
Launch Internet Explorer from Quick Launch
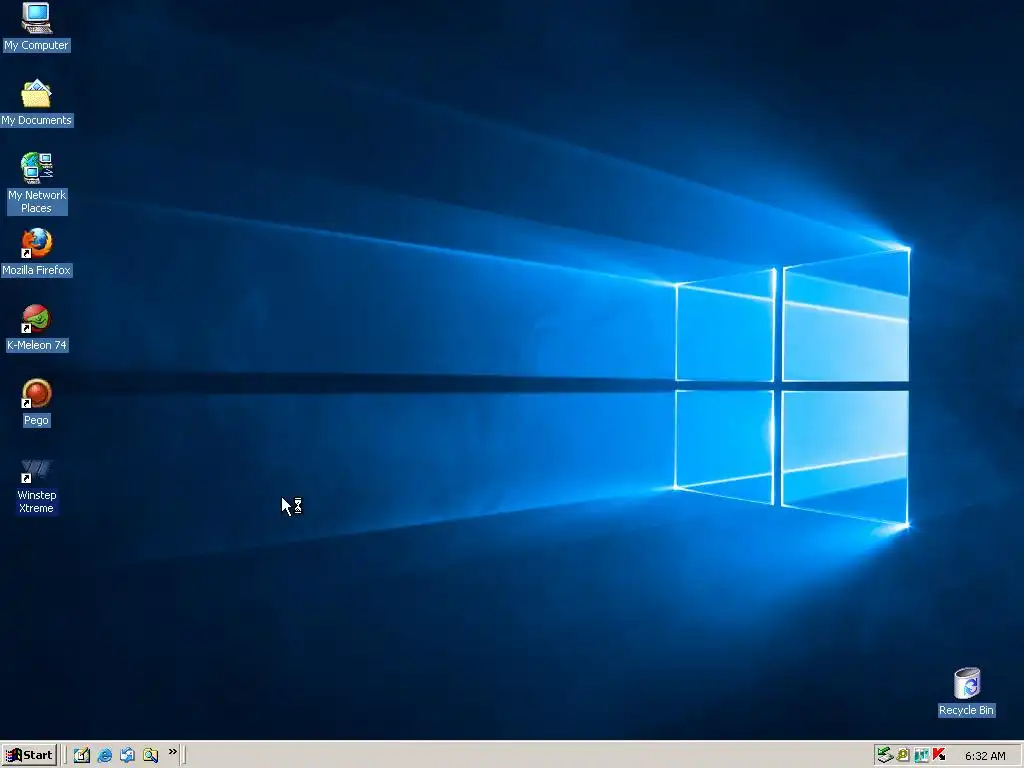click(x=104, y=755)
